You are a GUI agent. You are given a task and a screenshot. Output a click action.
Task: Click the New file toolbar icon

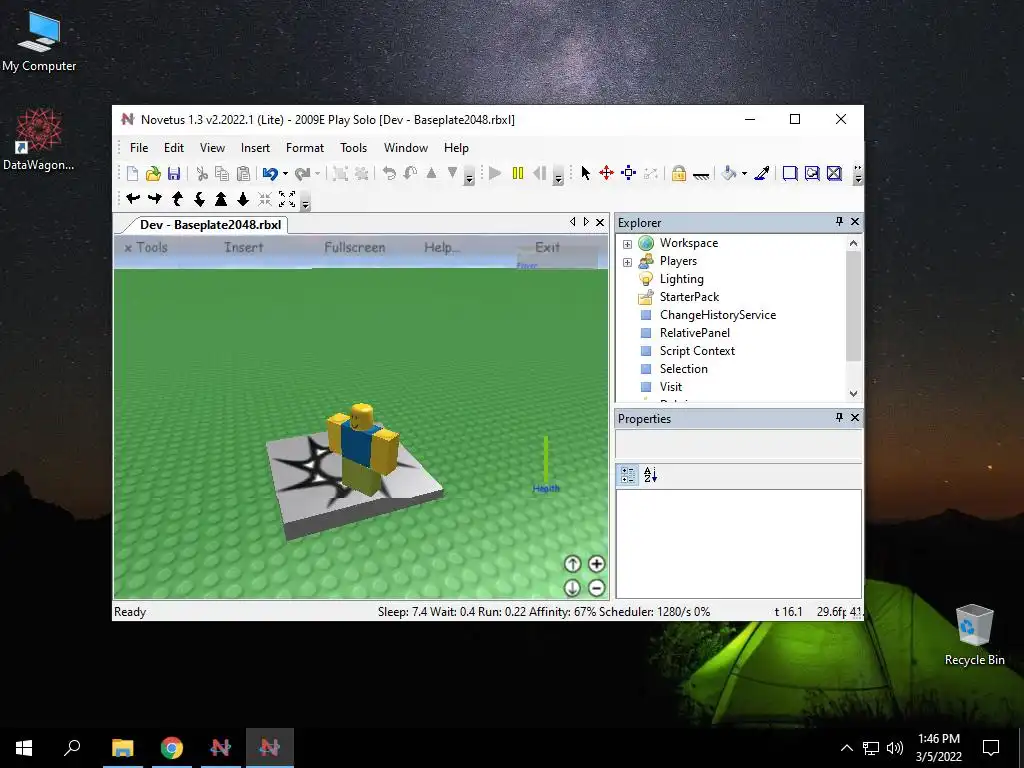(133, 174)
